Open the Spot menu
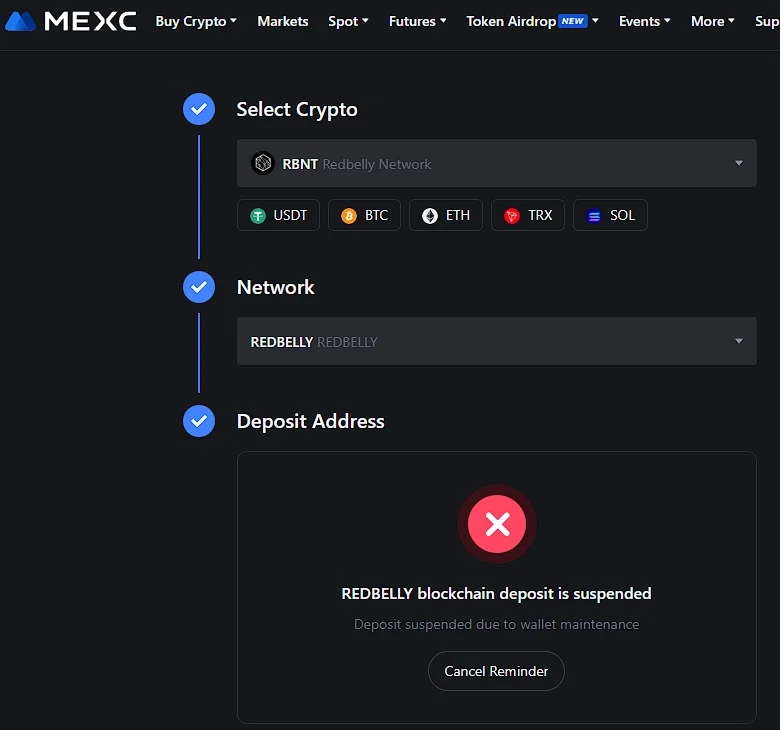Viewport: 781px width, 730px height. click(348, 21)
